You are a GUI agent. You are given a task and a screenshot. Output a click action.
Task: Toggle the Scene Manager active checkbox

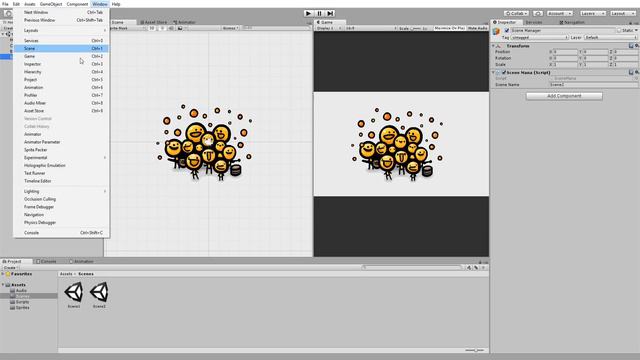[x=507, y=30]
